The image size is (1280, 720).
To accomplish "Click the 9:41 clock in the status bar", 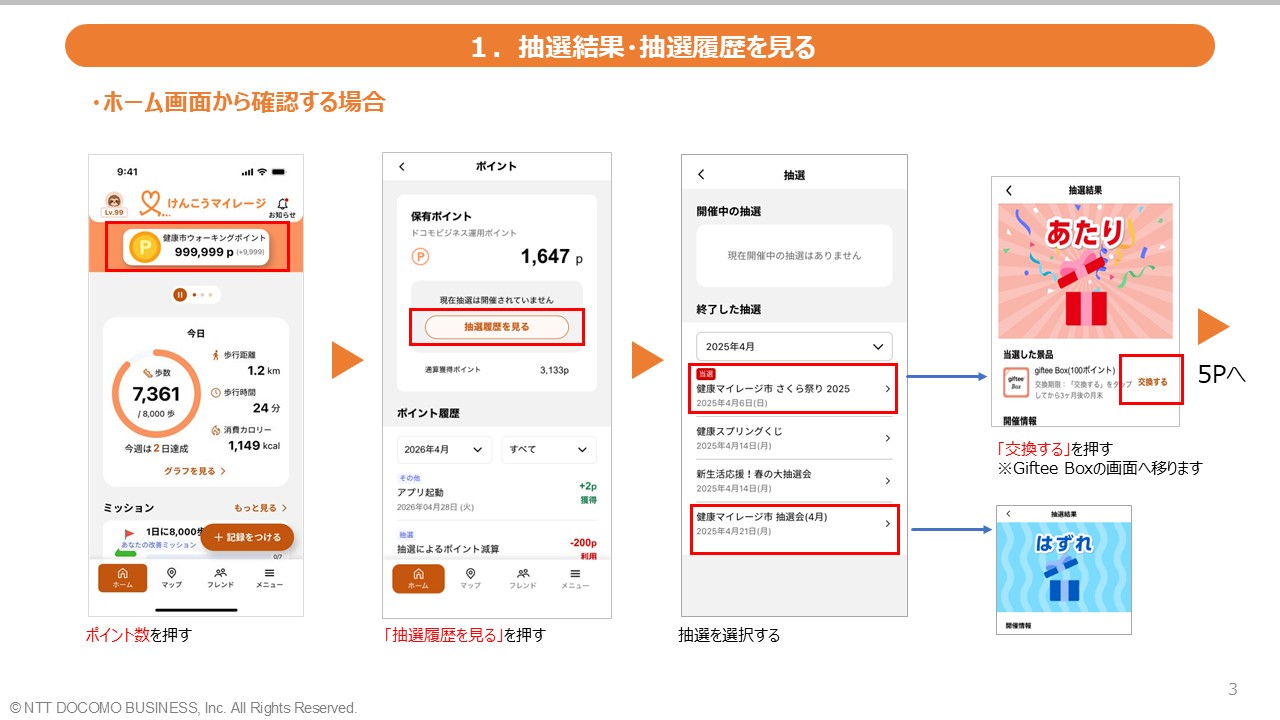I will pos(127,172).
